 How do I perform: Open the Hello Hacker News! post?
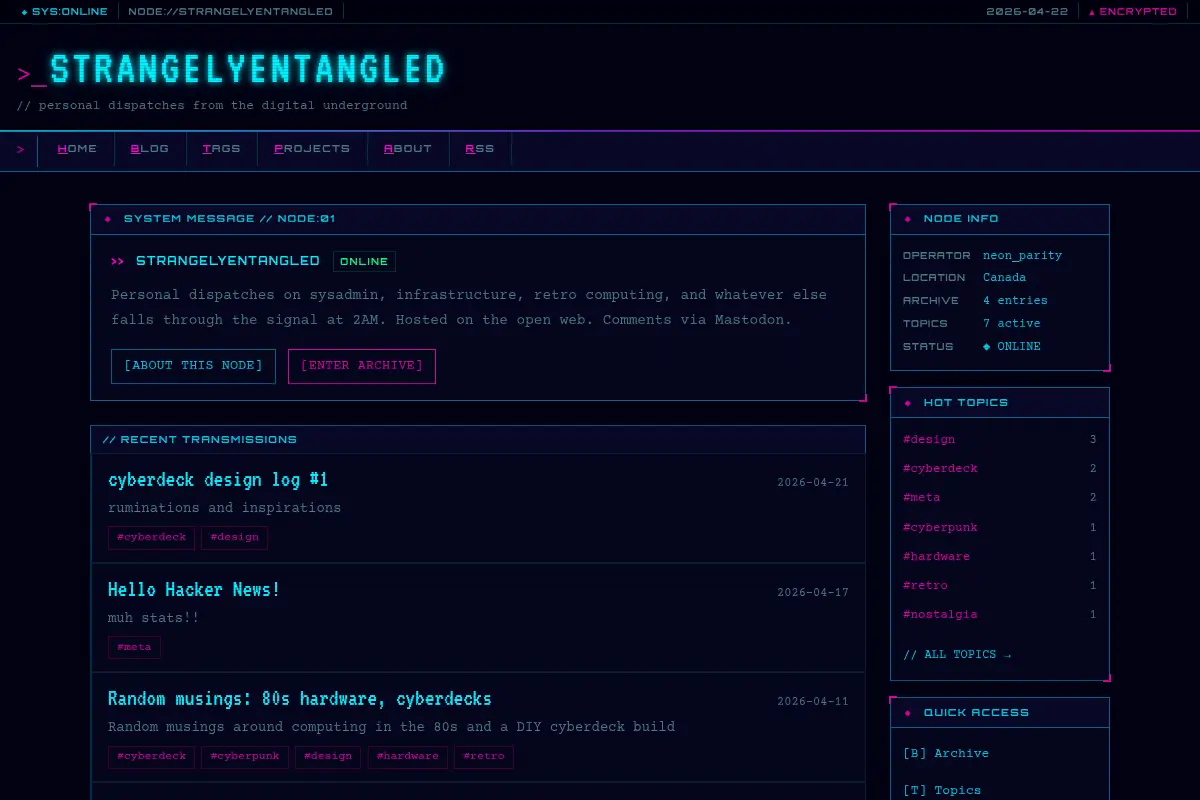194,590
